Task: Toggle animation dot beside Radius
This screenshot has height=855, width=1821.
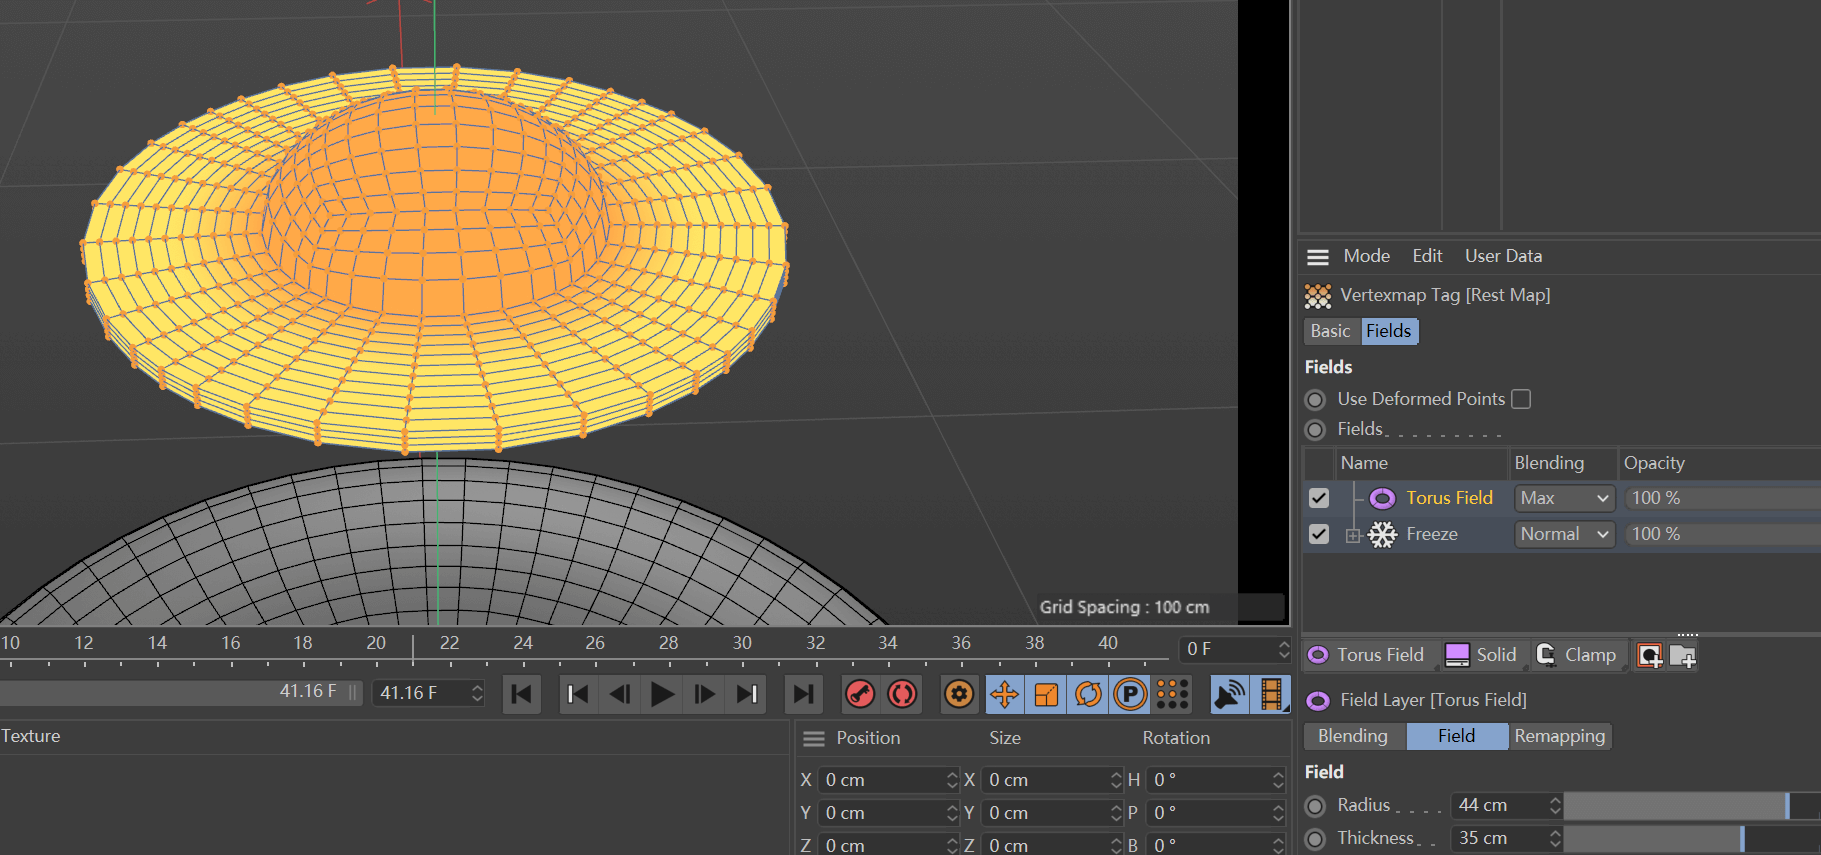Action: (1316, 806)
